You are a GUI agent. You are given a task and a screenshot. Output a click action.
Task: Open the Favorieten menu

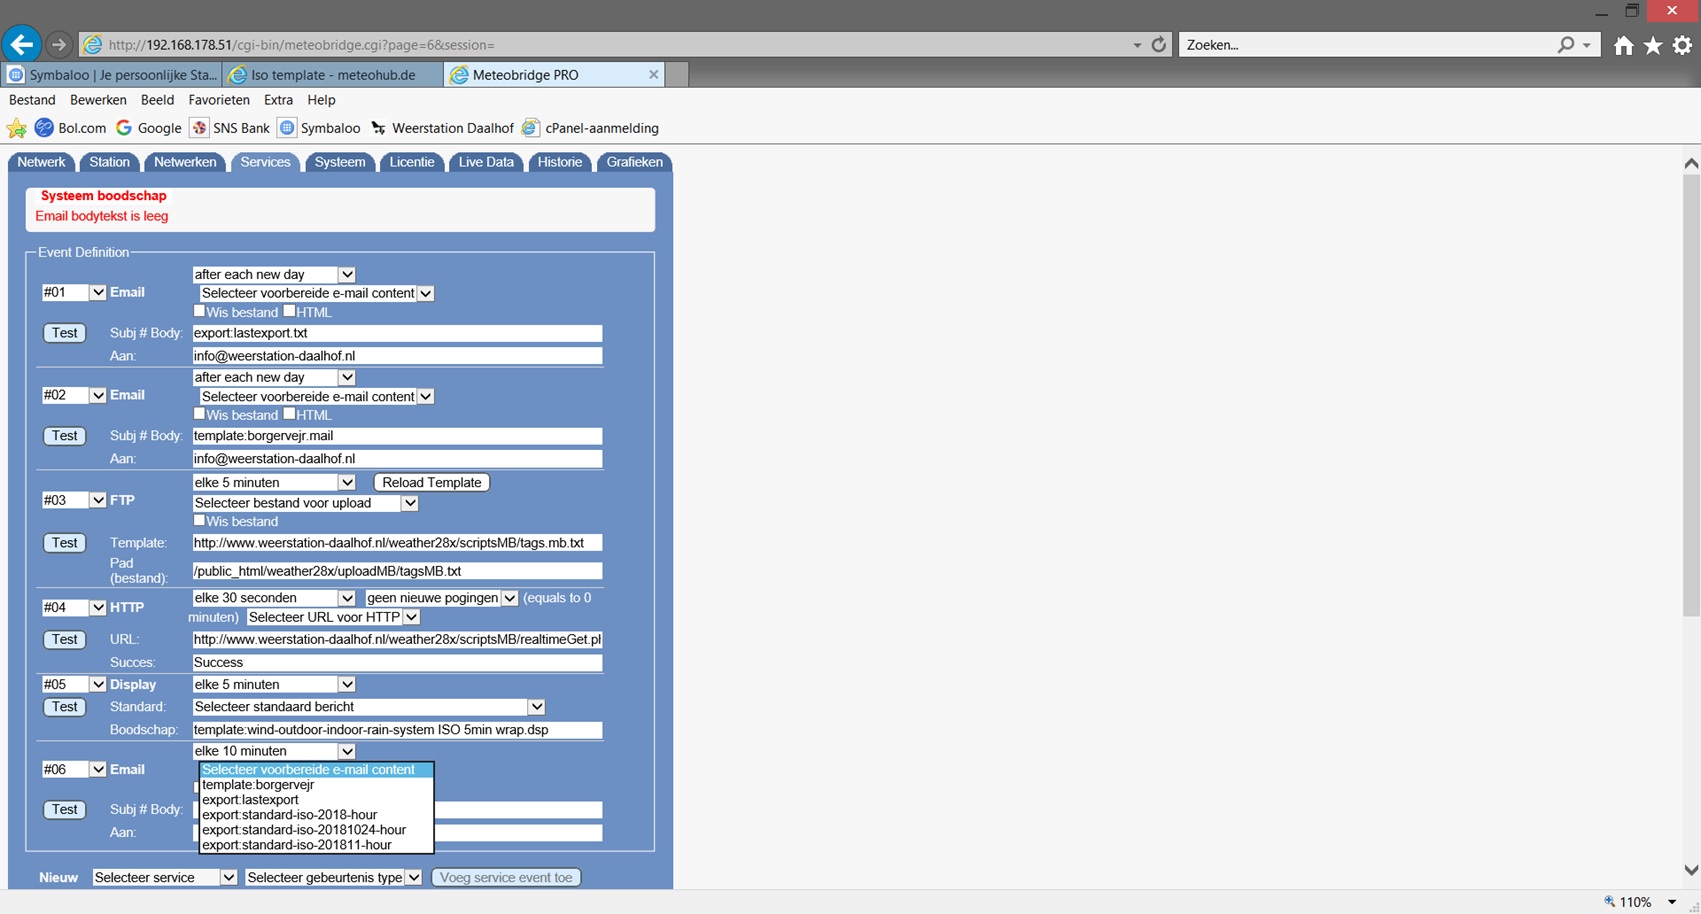[x=219, y=100]
